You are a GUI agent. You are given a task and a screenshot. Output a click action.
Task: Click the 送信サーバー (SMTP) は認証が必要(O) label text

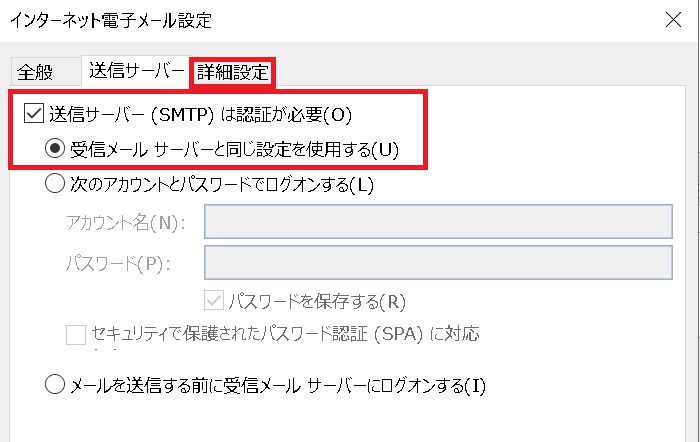click(x=200, y=115)
